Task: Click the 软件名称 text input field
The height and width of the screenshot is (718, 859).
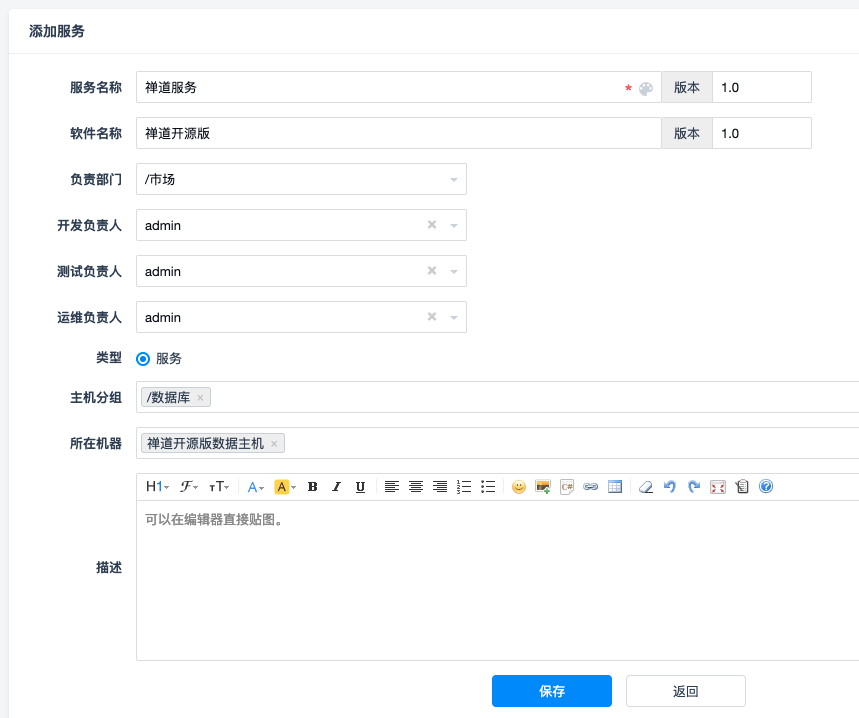Action: (398, 134)
